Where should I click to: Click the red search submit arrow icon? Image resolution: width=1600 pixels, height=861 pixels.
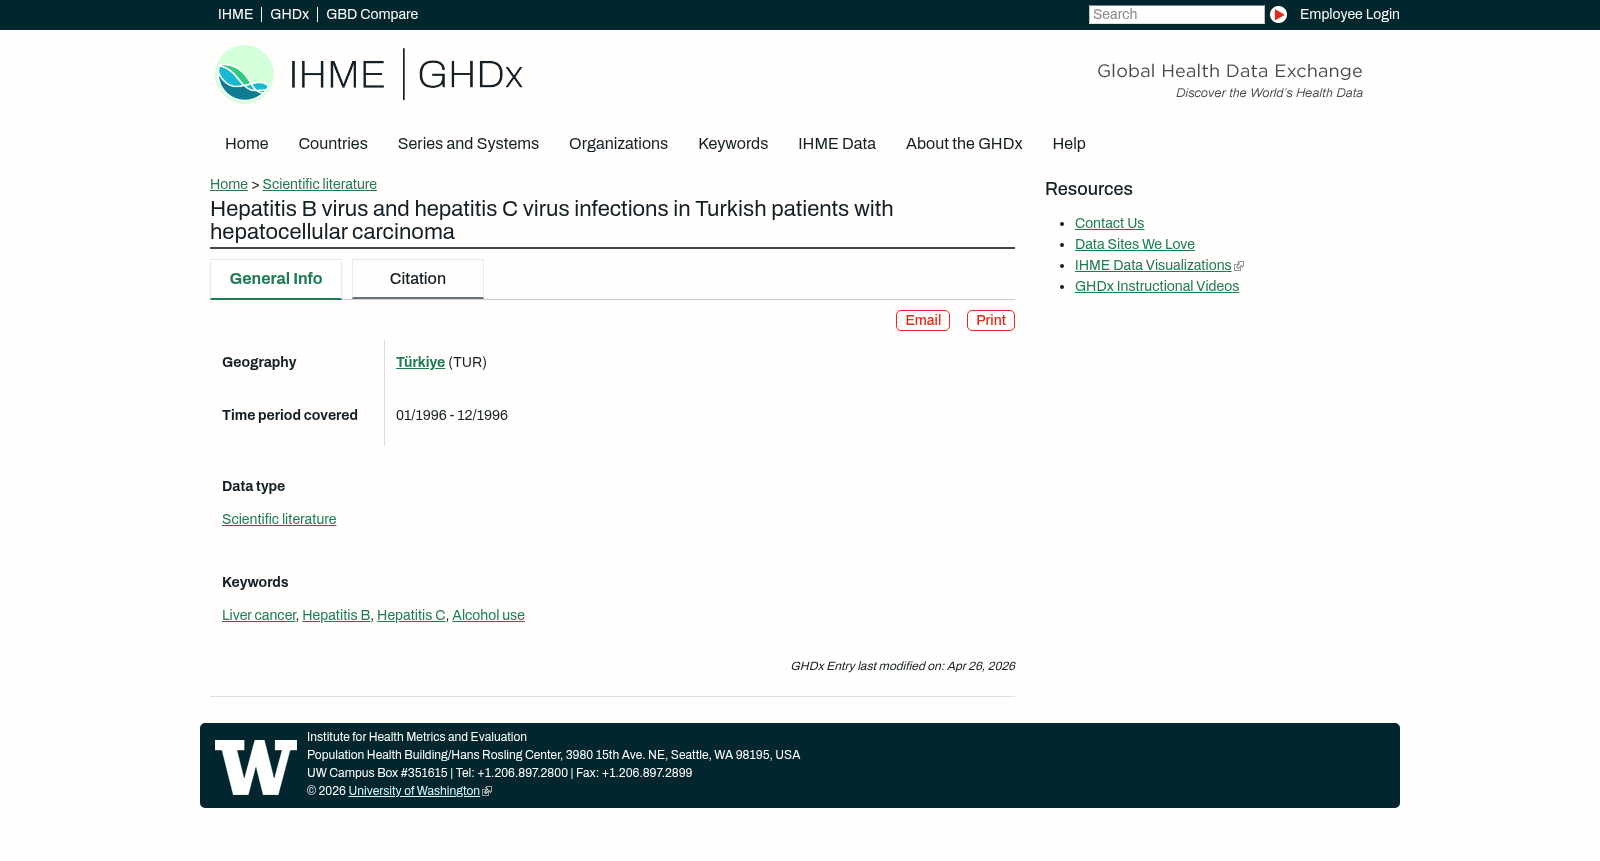coord(1278,14)
